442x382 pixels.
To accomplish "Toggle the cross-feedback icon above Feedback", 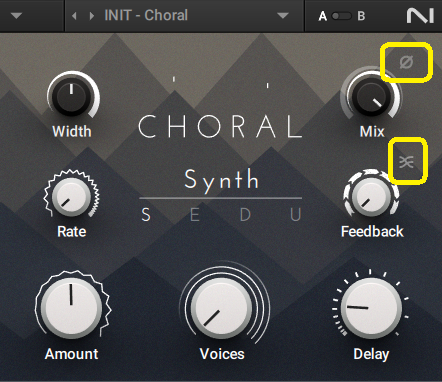I will coord(407,162).
